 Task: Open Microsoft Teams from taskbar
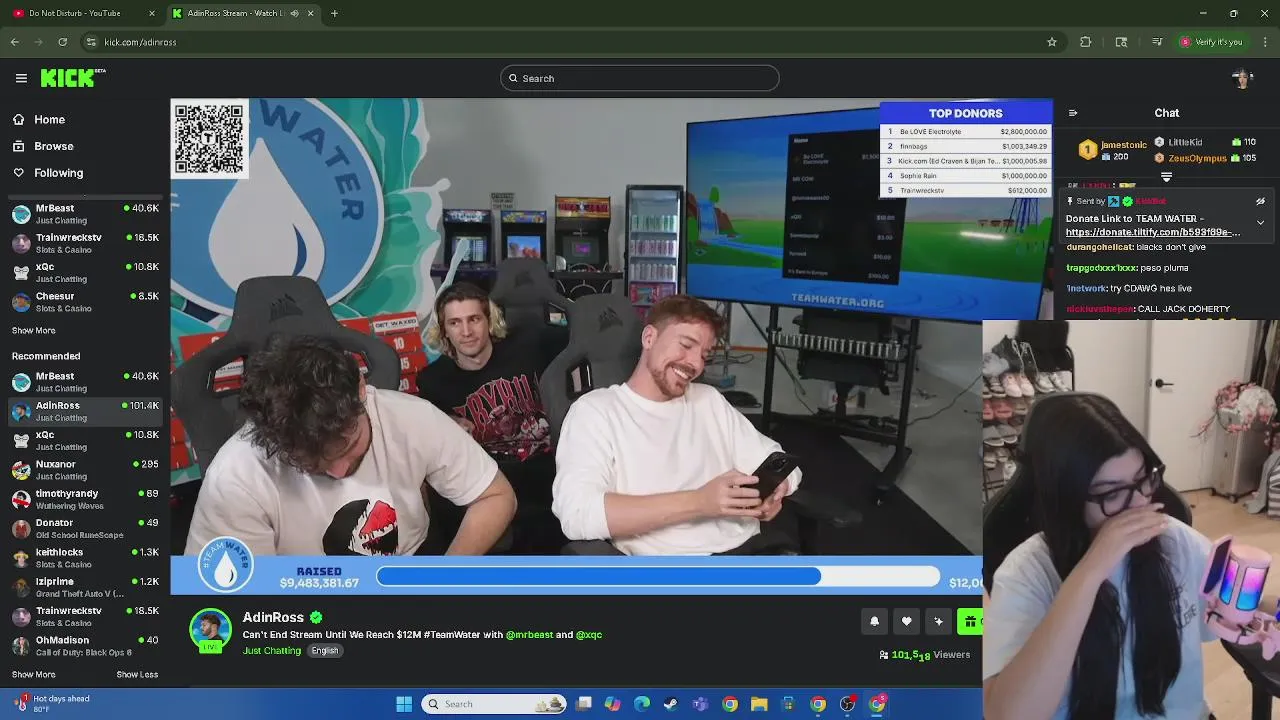pyautogui.click(x=700, y=704)
